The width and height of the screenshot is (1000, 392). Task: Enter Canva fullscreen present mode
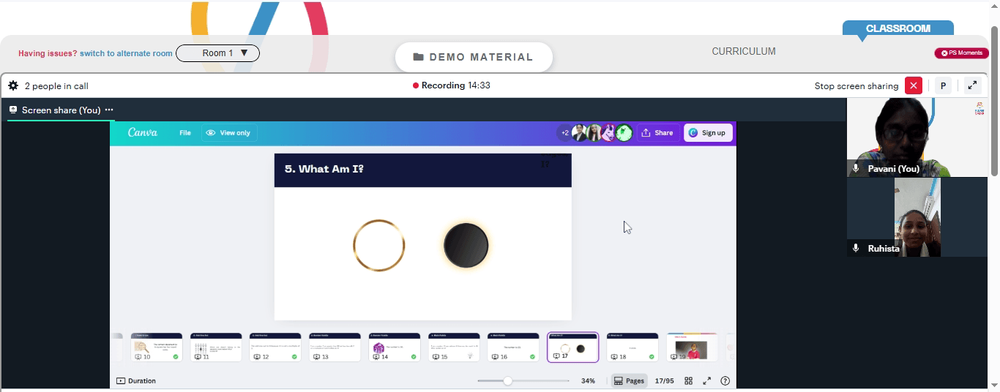pos(707,381)
